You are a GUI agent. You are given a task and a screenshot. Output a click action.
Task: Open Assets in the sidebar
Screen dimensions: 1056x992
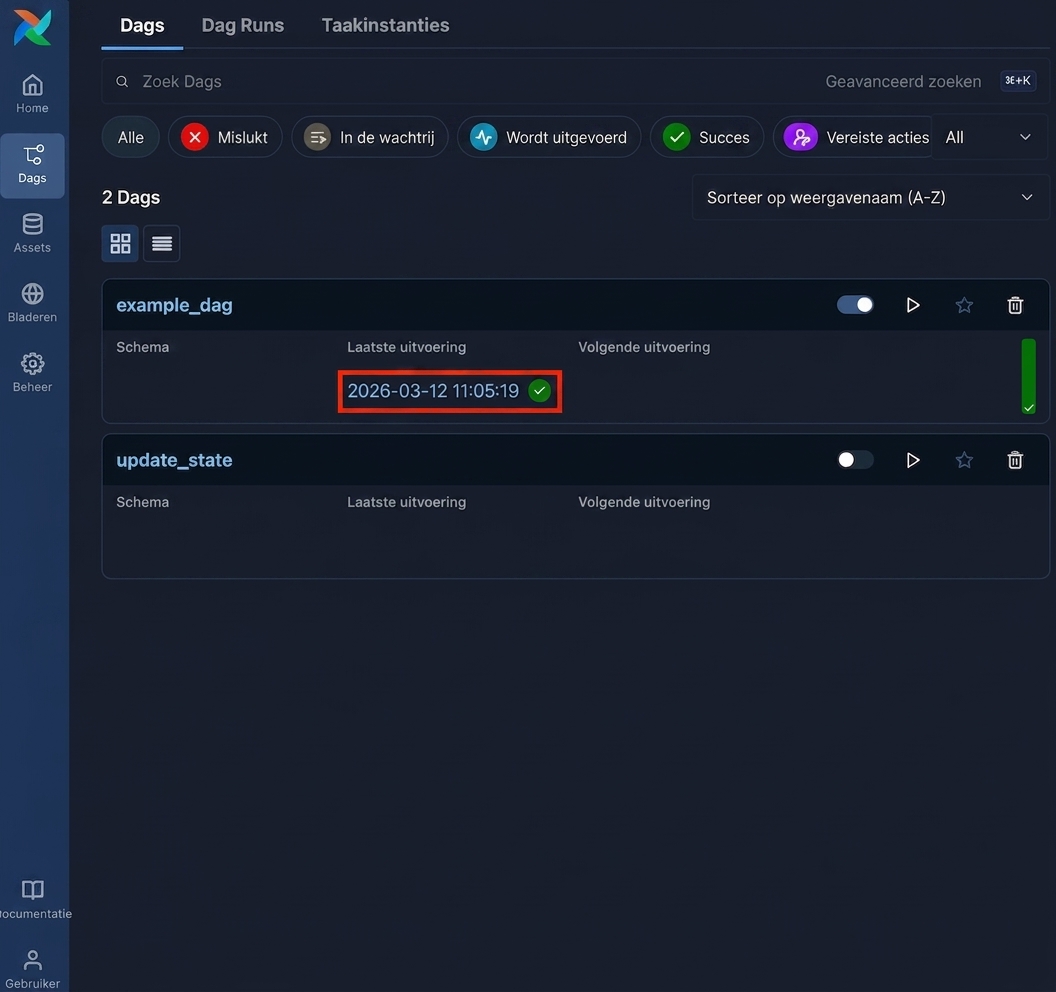pyautogui.click(x=32, y=233)
